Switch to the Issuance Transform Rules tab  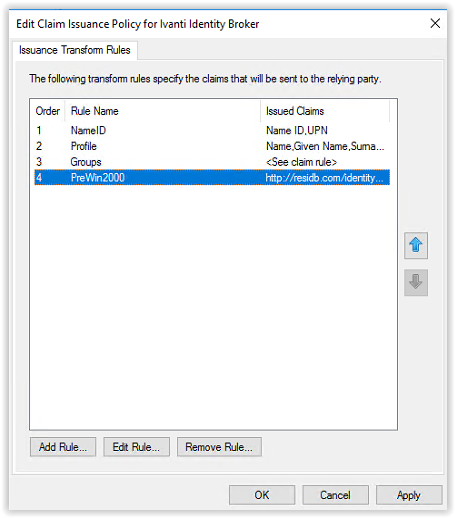[x=75, y=50]
